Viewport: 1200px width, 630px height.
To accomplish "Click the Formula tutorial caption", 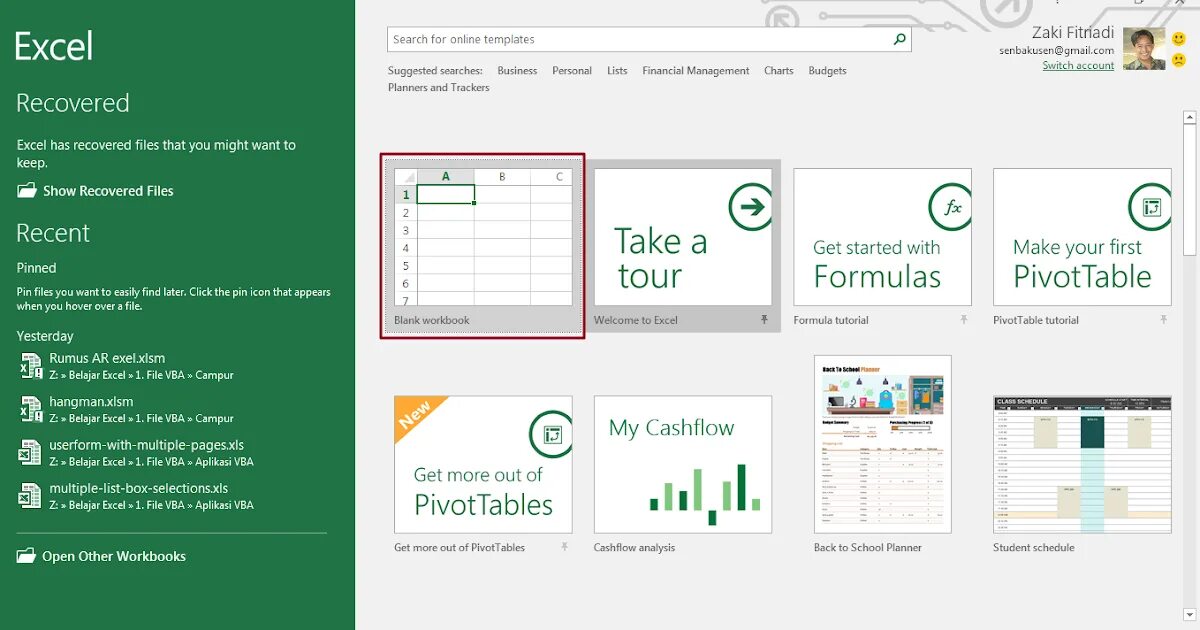I will 831,321.
